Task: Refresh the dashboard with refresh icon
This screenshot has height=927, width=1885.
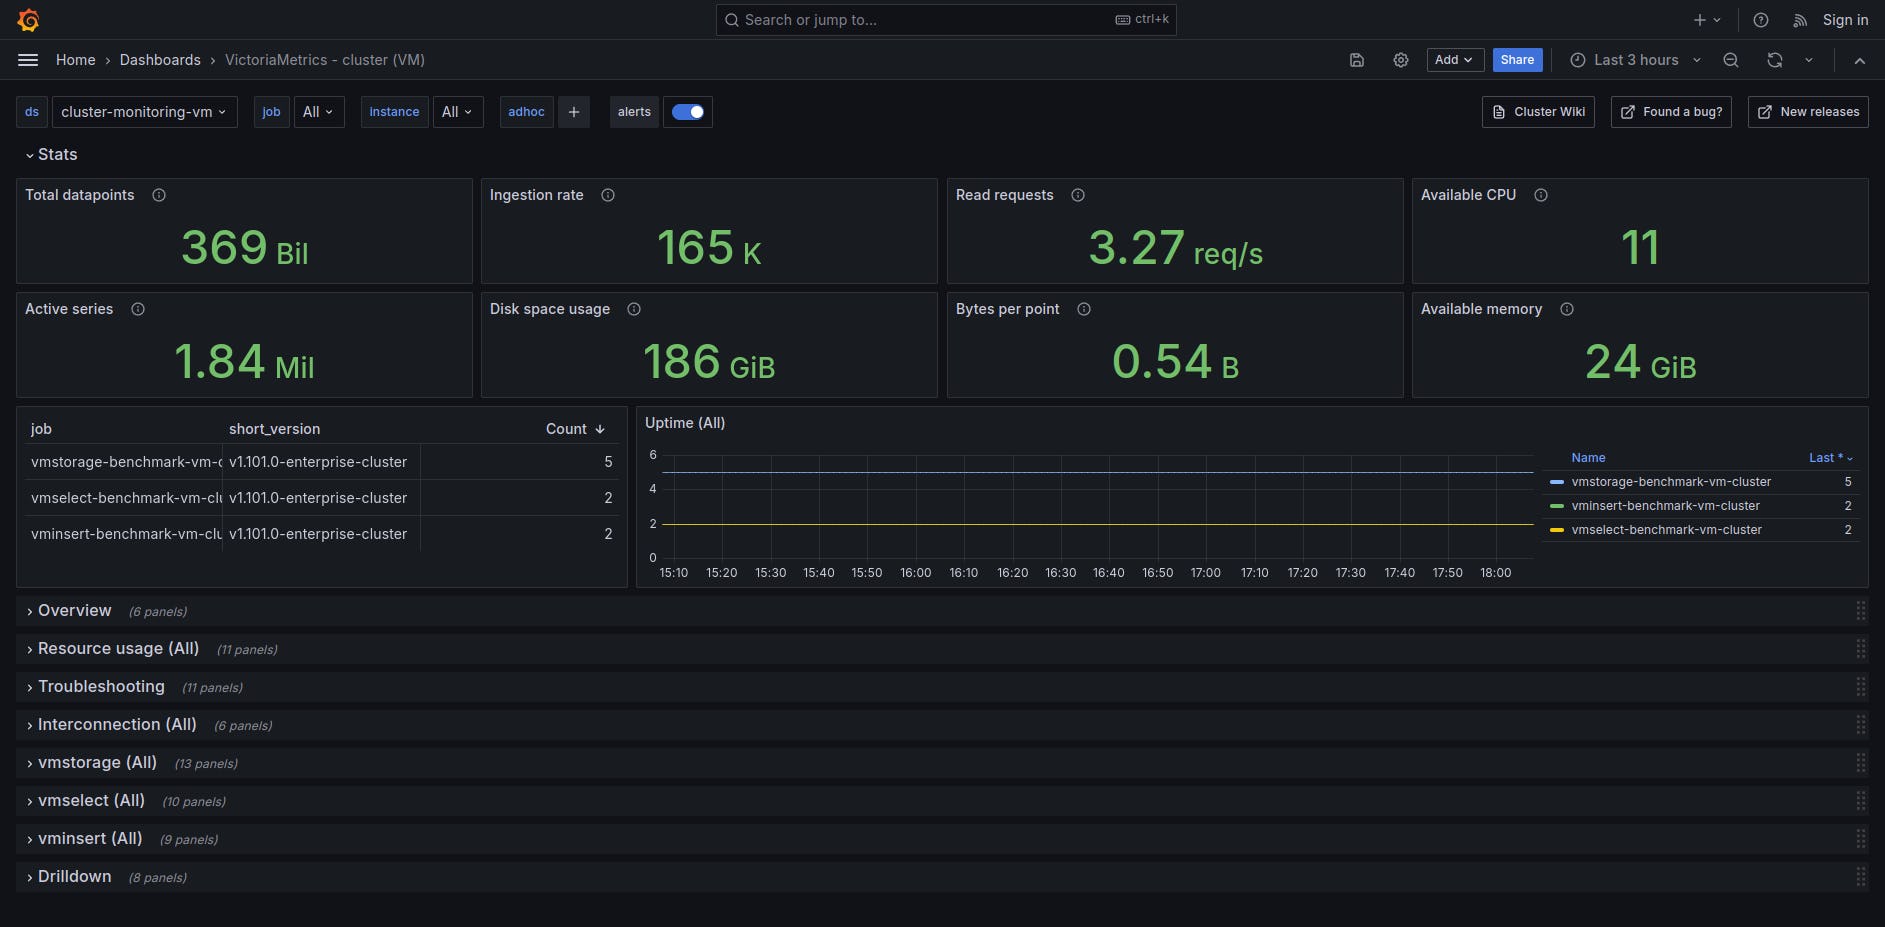Action: point(1774,60)
